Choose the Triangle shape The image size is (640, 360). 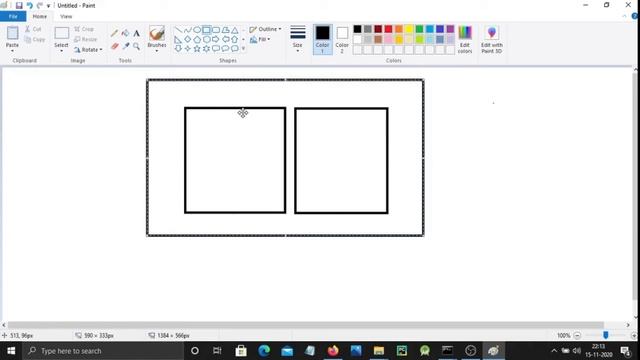point(235,30)
